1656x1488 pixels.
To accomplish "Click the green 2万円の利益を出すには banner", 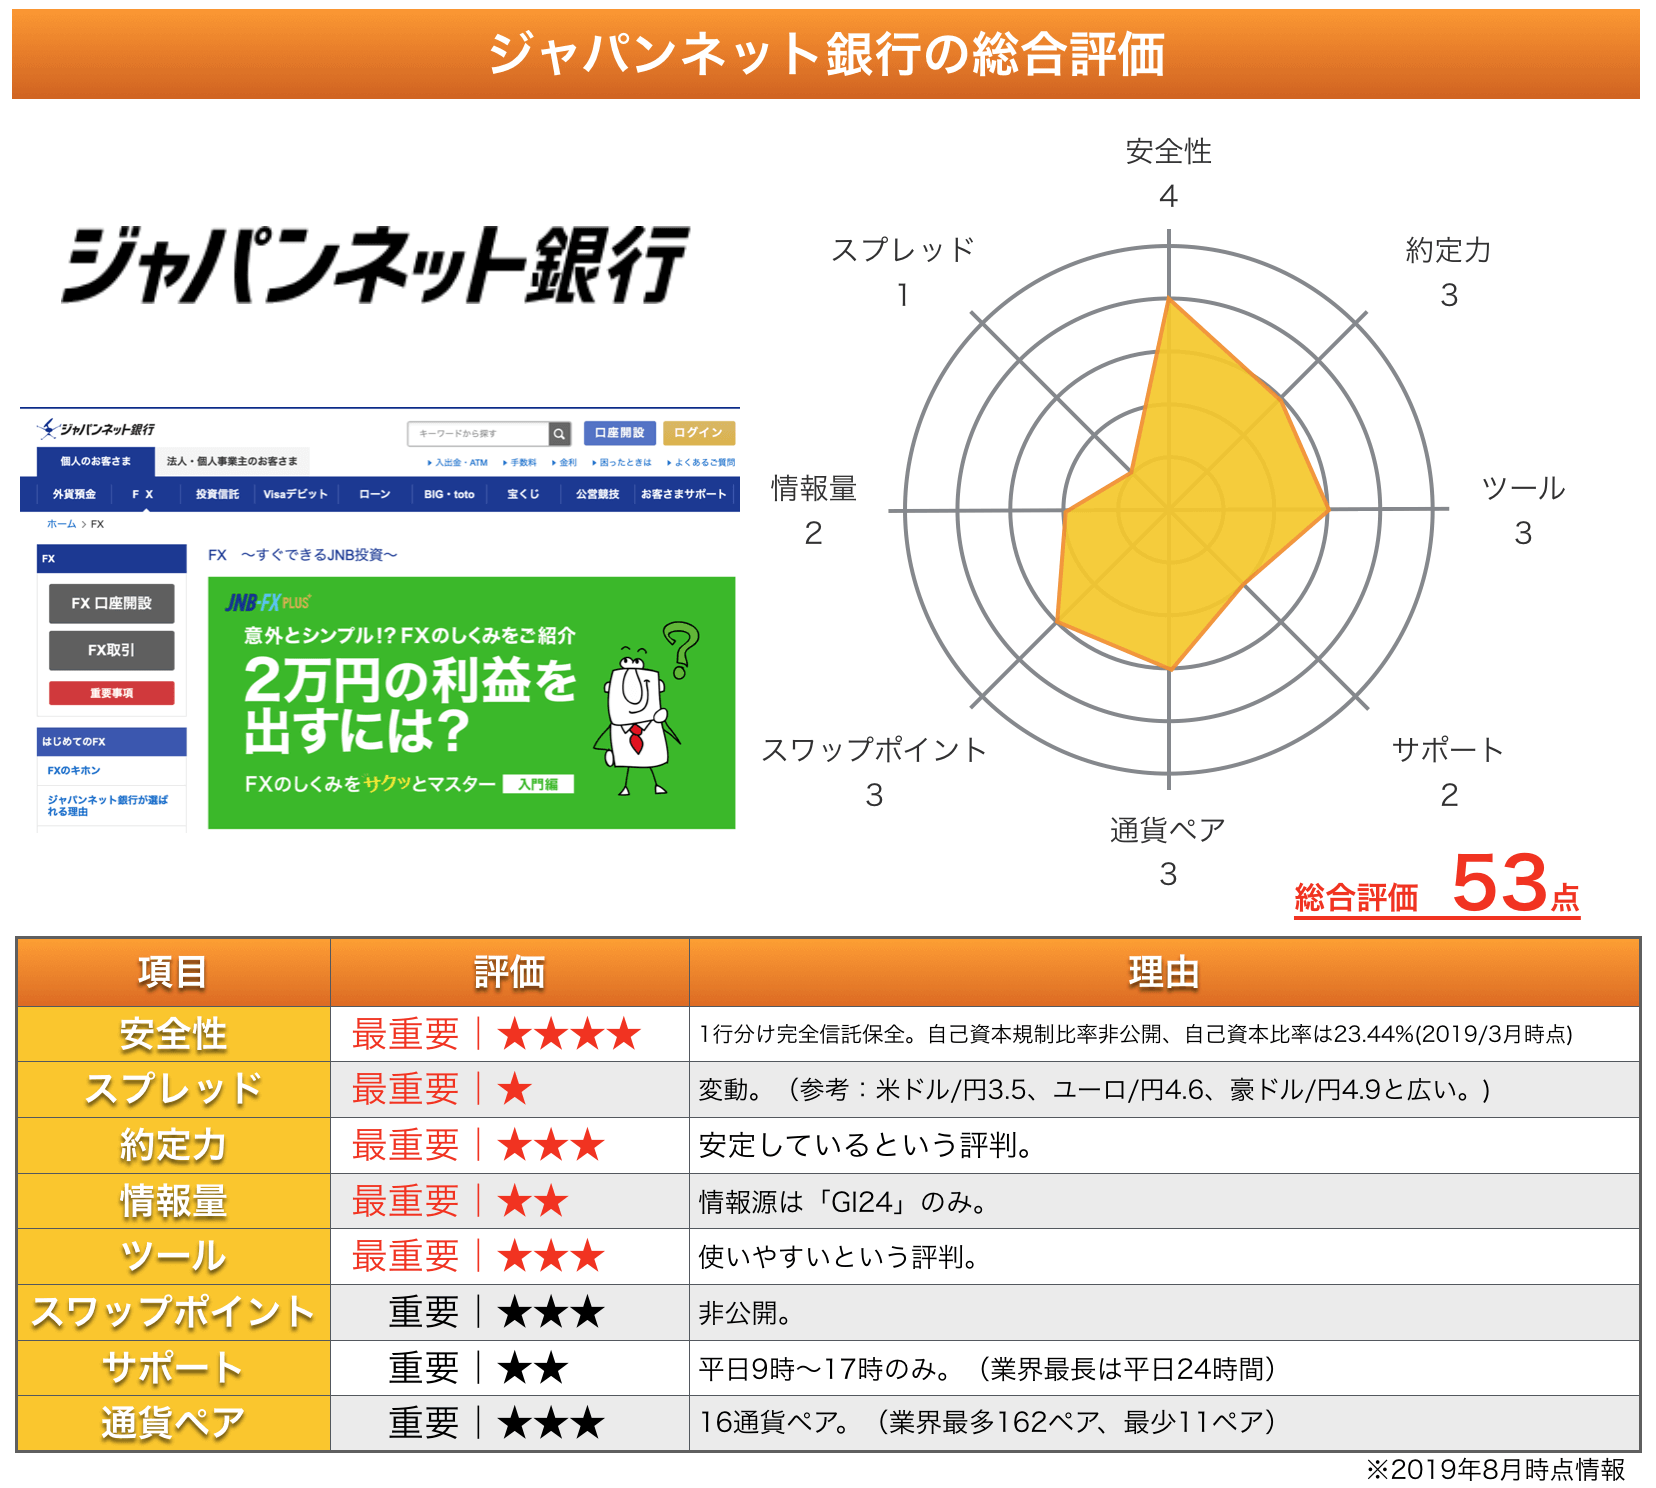I will point(471,702).
